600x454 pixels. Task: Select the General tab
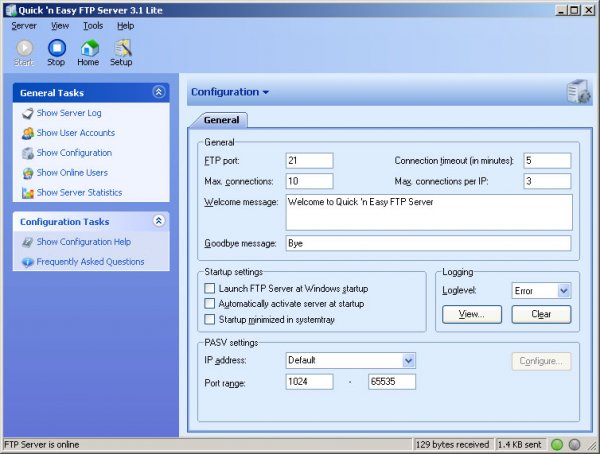point(221,120)
